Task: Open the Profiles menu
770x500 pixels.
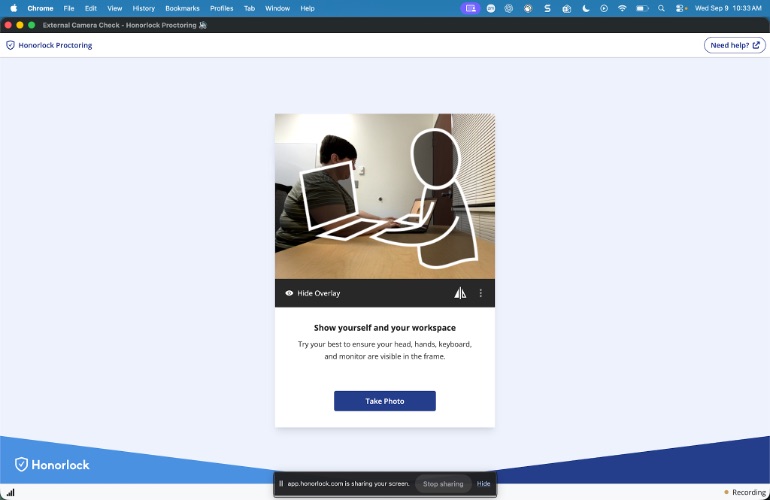Action: coord(221,8)
